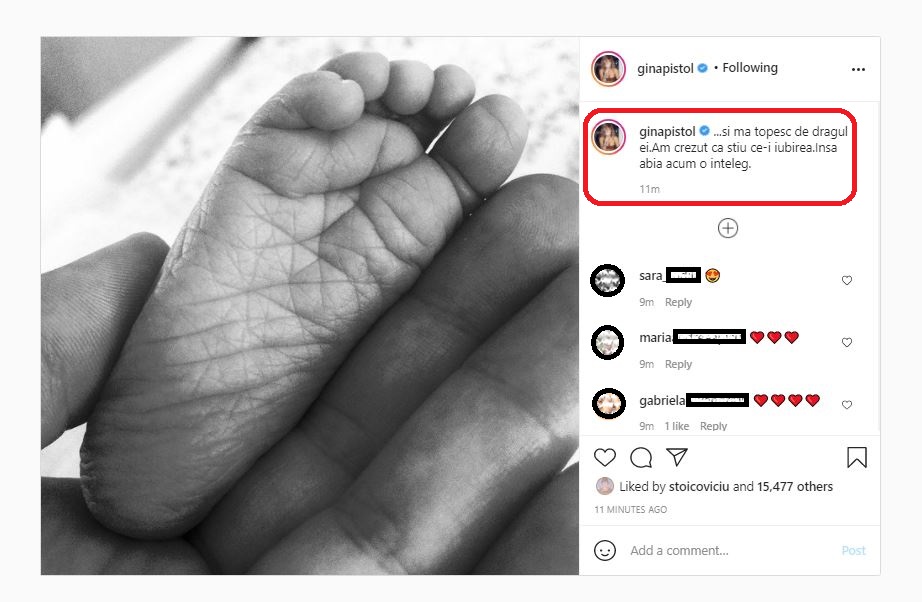Share the post with the paper plane icon
This screenshot has height=602, width=922.
pyautogui.click(x=677, y=458)
